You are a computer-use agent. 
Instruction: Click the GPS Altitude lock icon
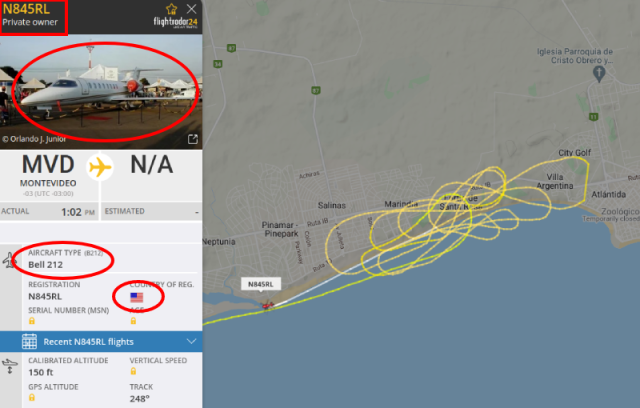(x=32, y=397)
